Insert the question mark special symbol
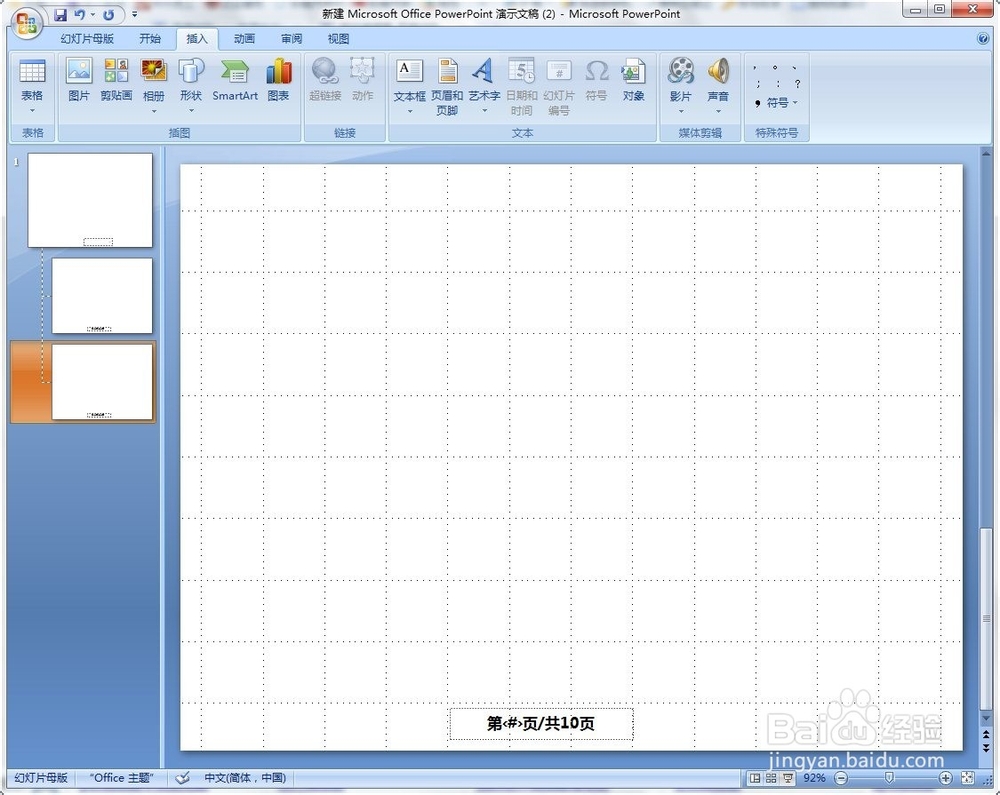The height and width of the screenshot is (795, 1000). point(797,84)
